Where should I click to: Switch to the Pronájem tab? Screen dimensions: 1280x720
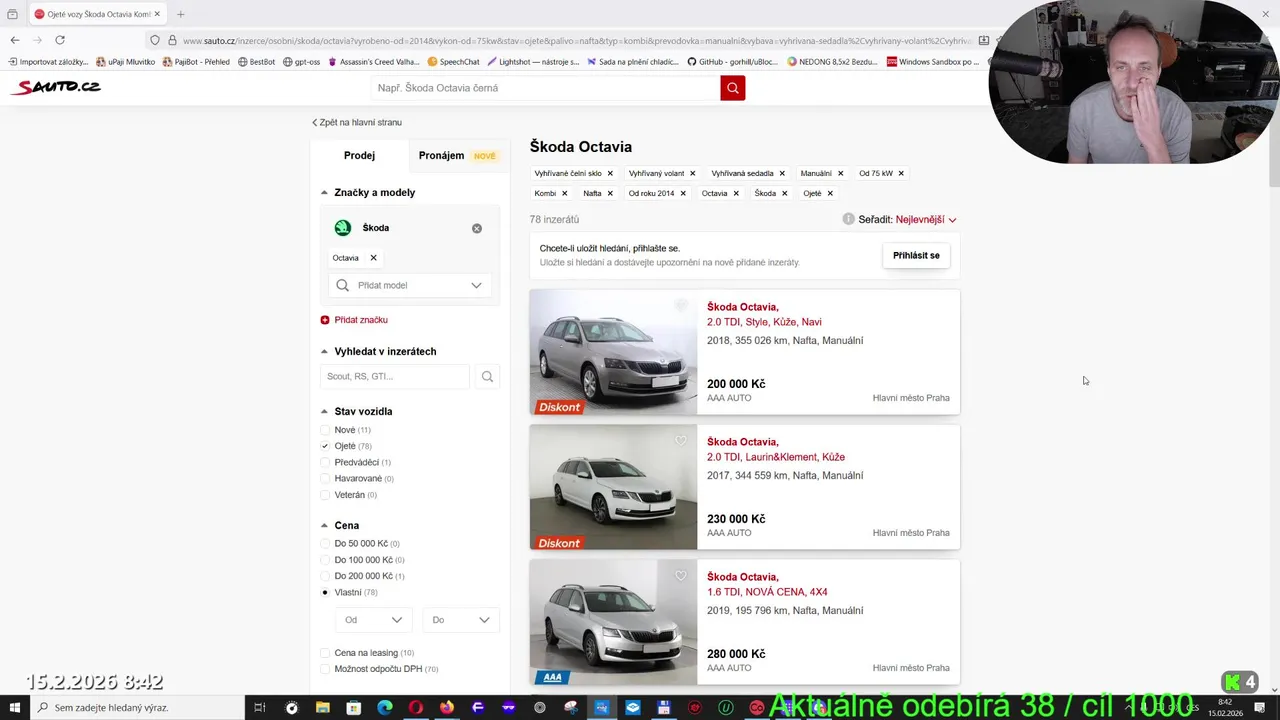coord(457,156)
